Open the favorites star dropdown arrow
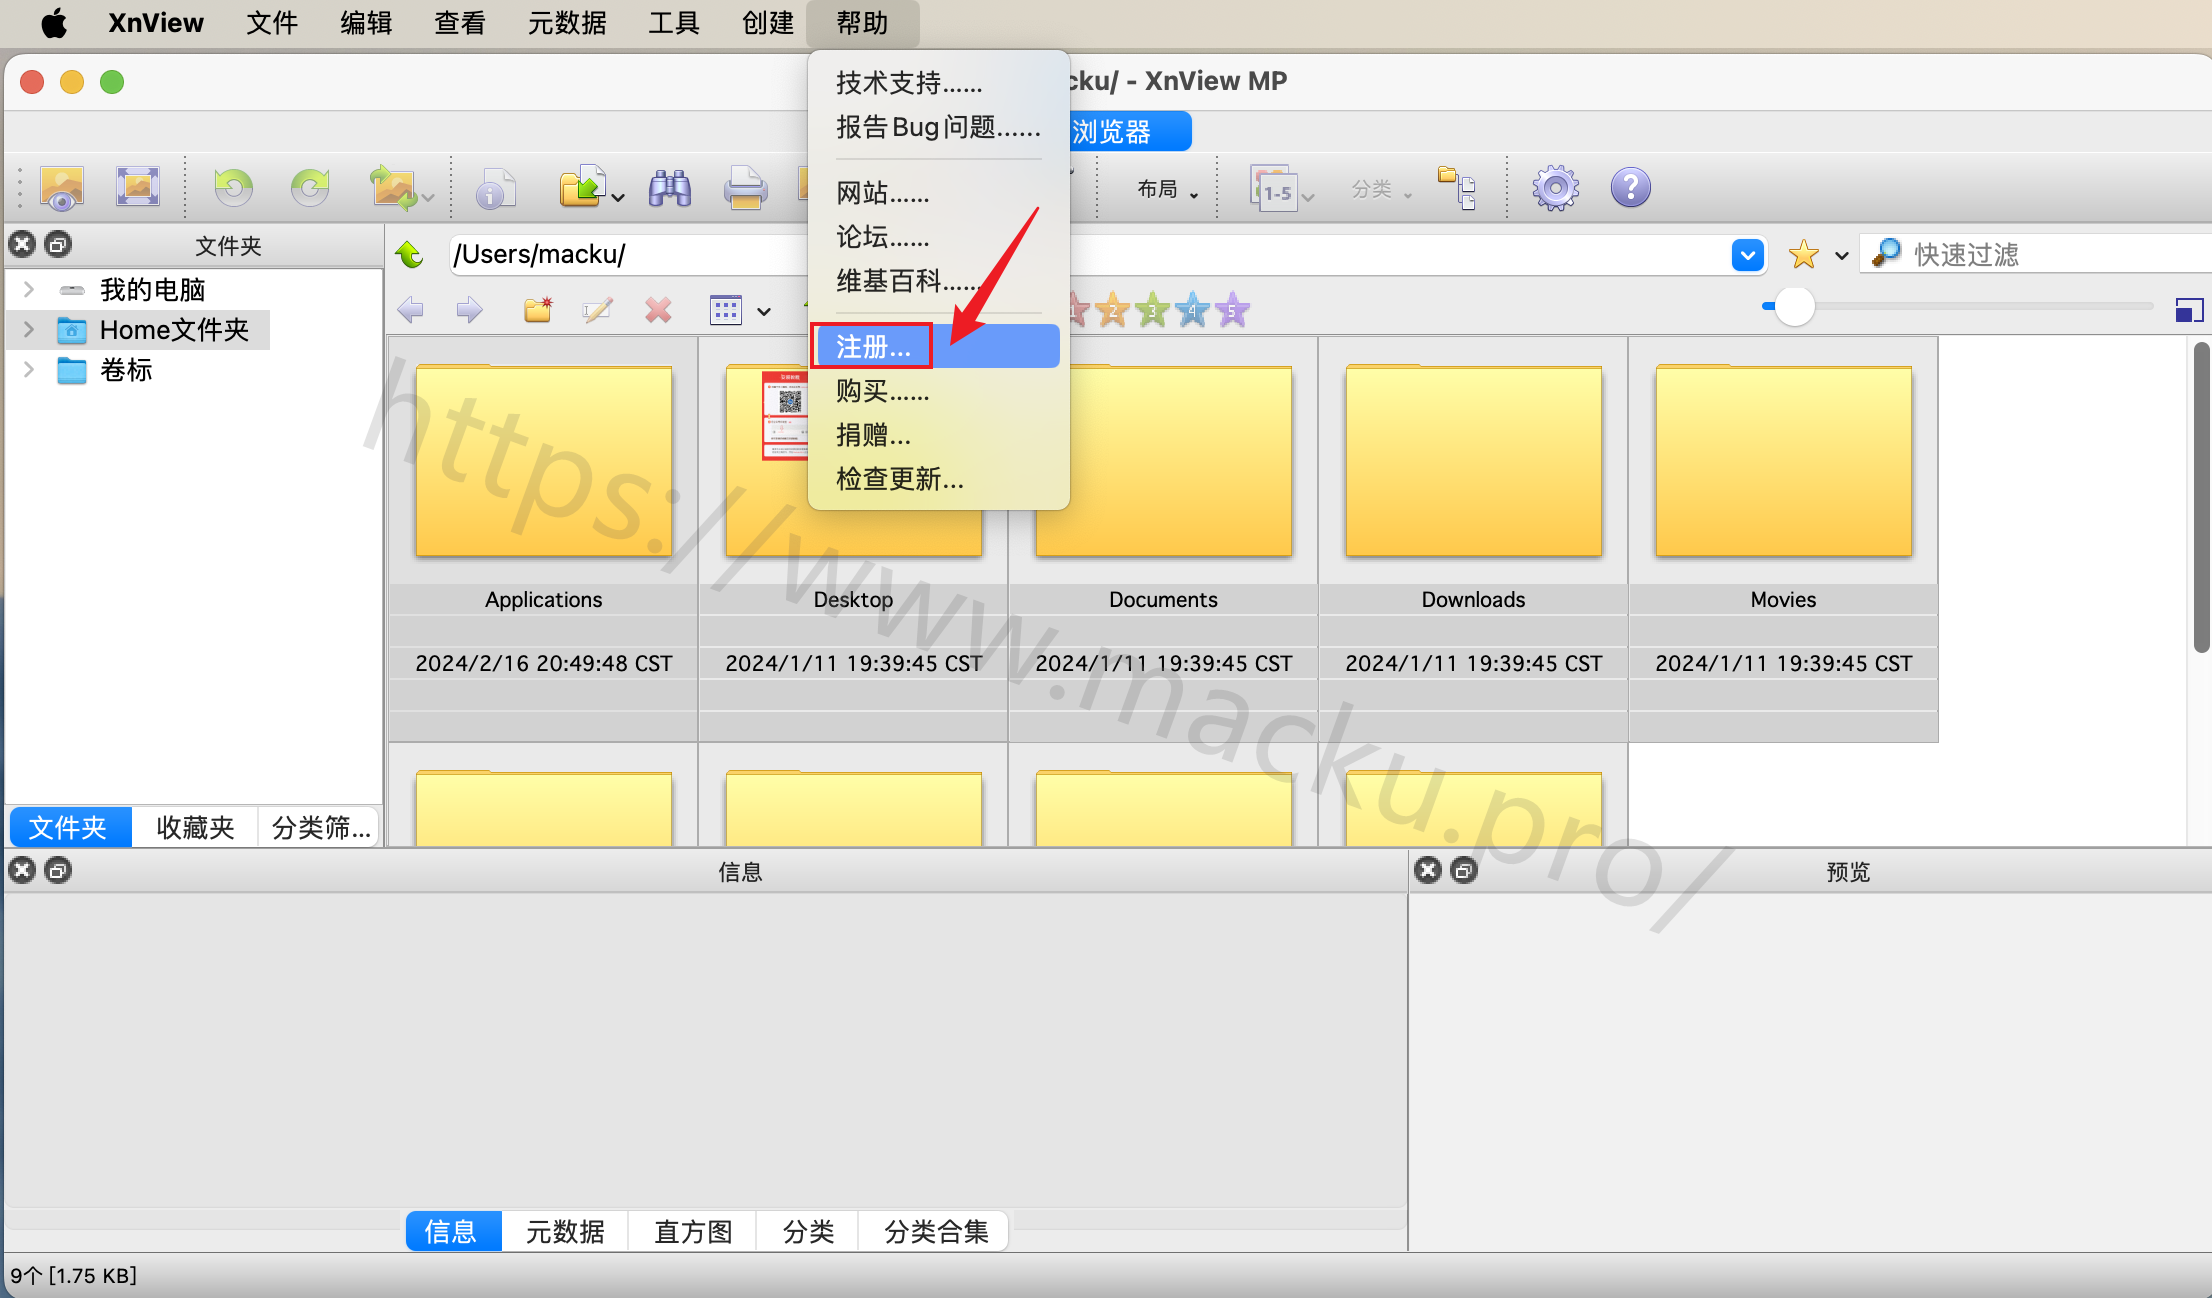The image size is (2212, 1298). pos(1841,256)
